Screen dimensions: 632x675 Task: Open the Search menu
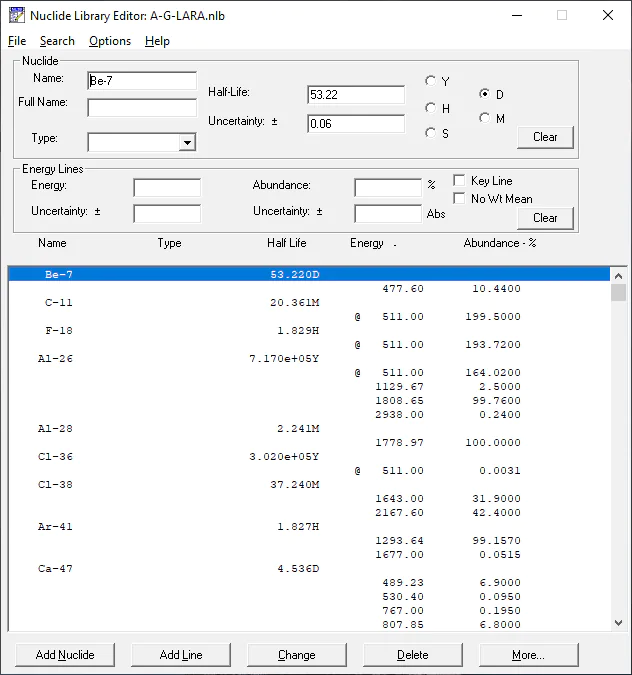point(57,41)
